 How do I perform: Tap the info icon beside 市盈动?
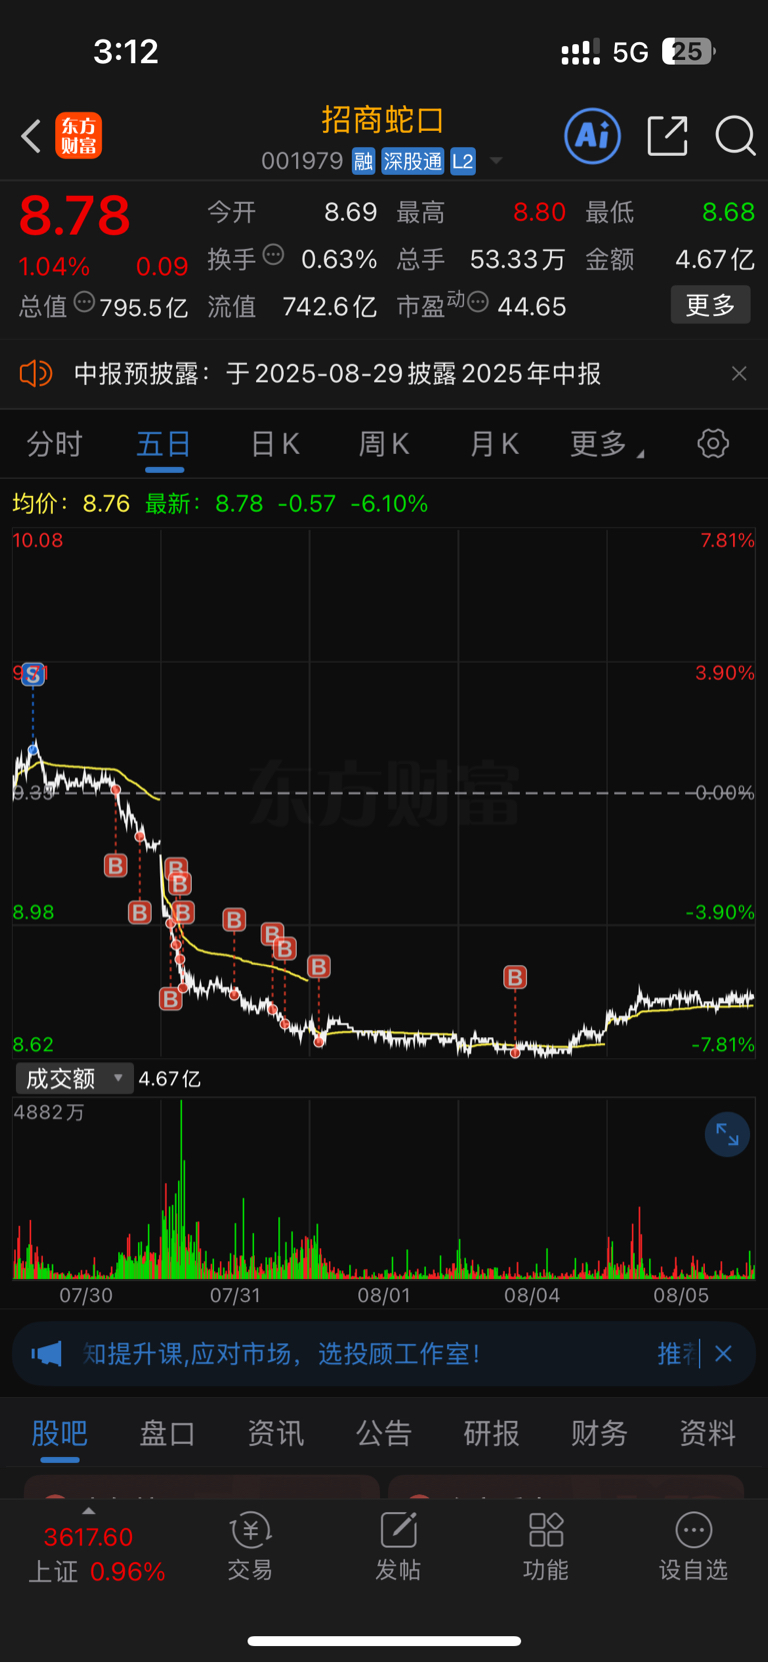click(x=478, y=302)
